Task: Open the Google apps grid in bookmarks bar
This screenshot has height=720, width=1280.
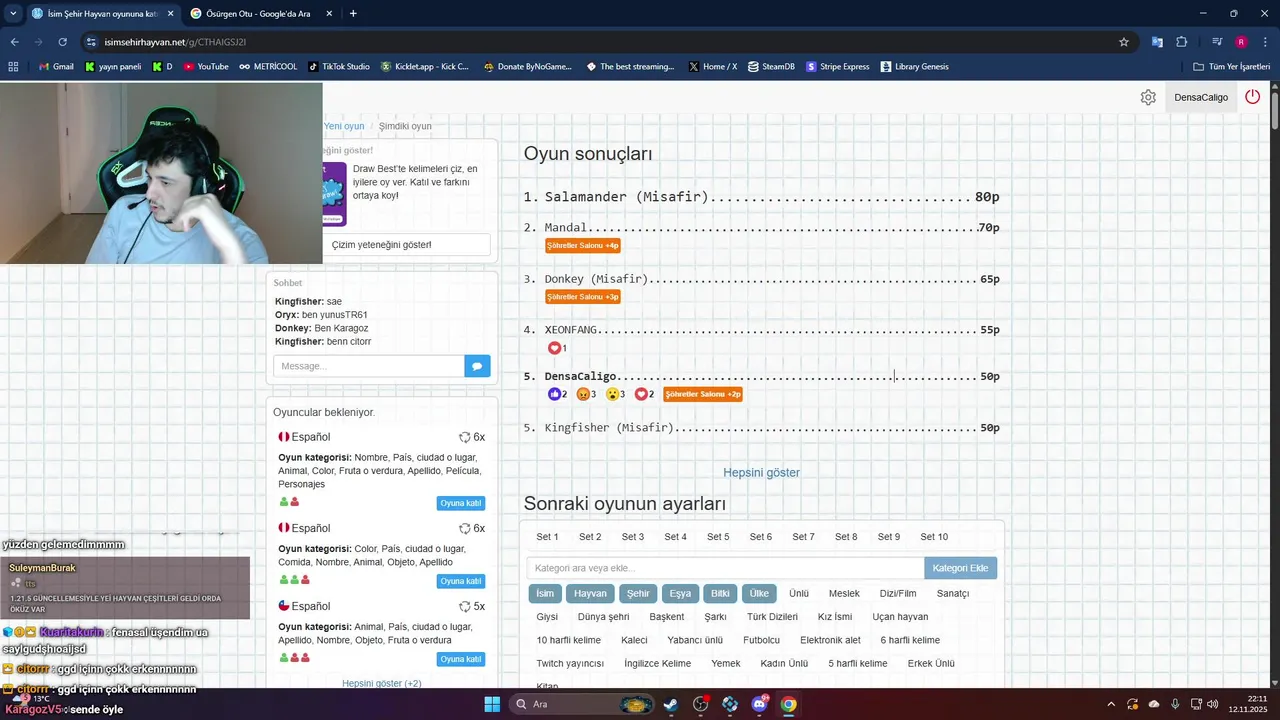Action: point(13,67)
